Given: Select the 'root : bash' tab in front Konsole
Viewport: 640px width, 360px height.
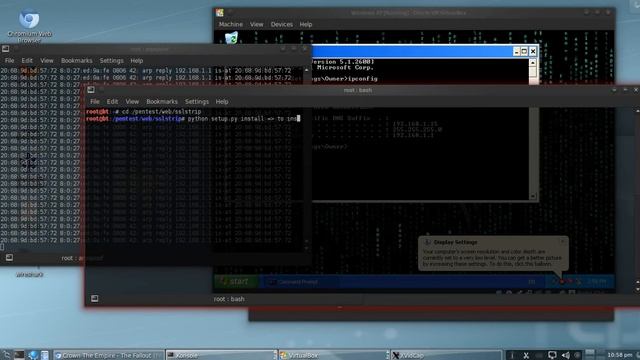Looking at the screenshot, I should pos(229,299).
